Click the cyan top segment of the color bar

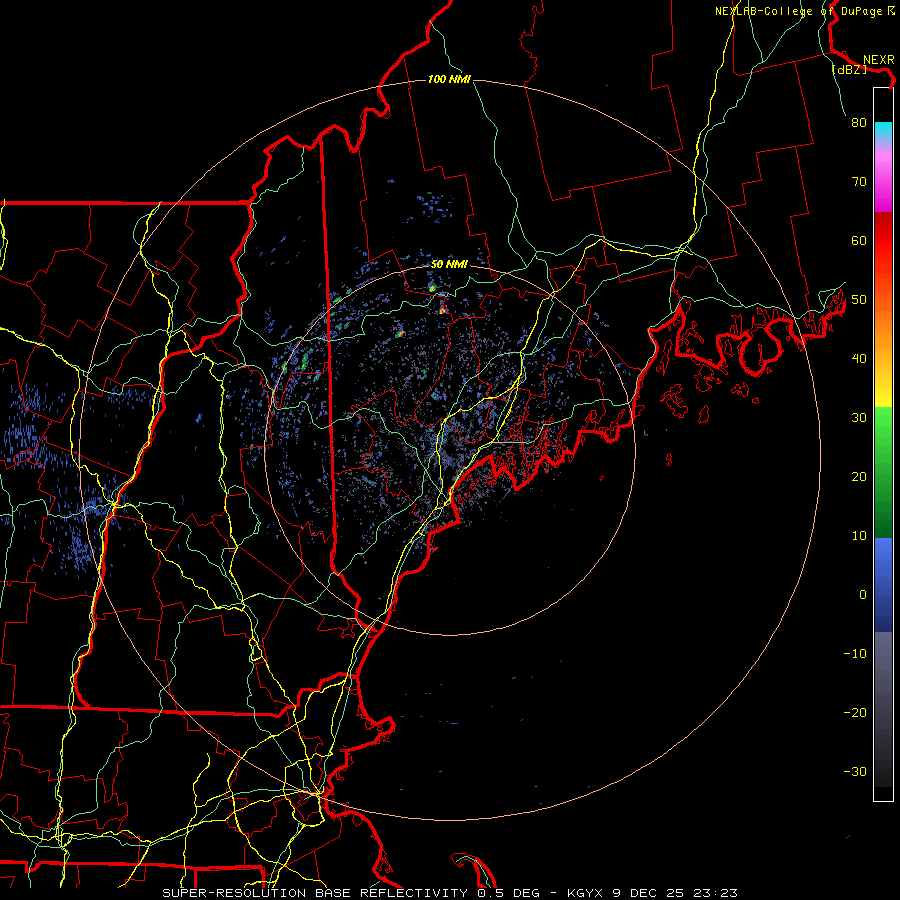(883, 132)
